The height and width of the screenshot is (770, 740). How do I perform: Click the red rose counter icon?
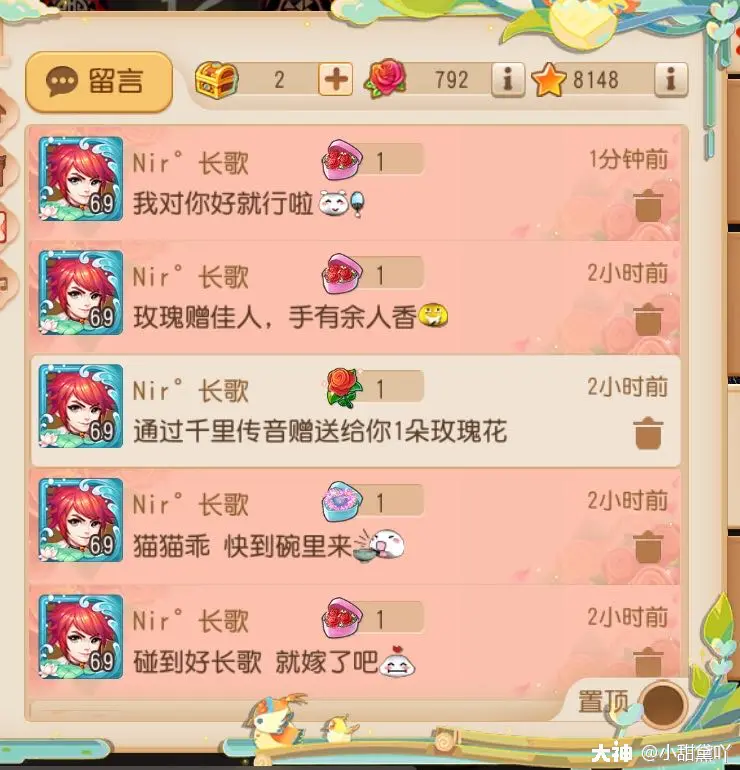point(386,79)
